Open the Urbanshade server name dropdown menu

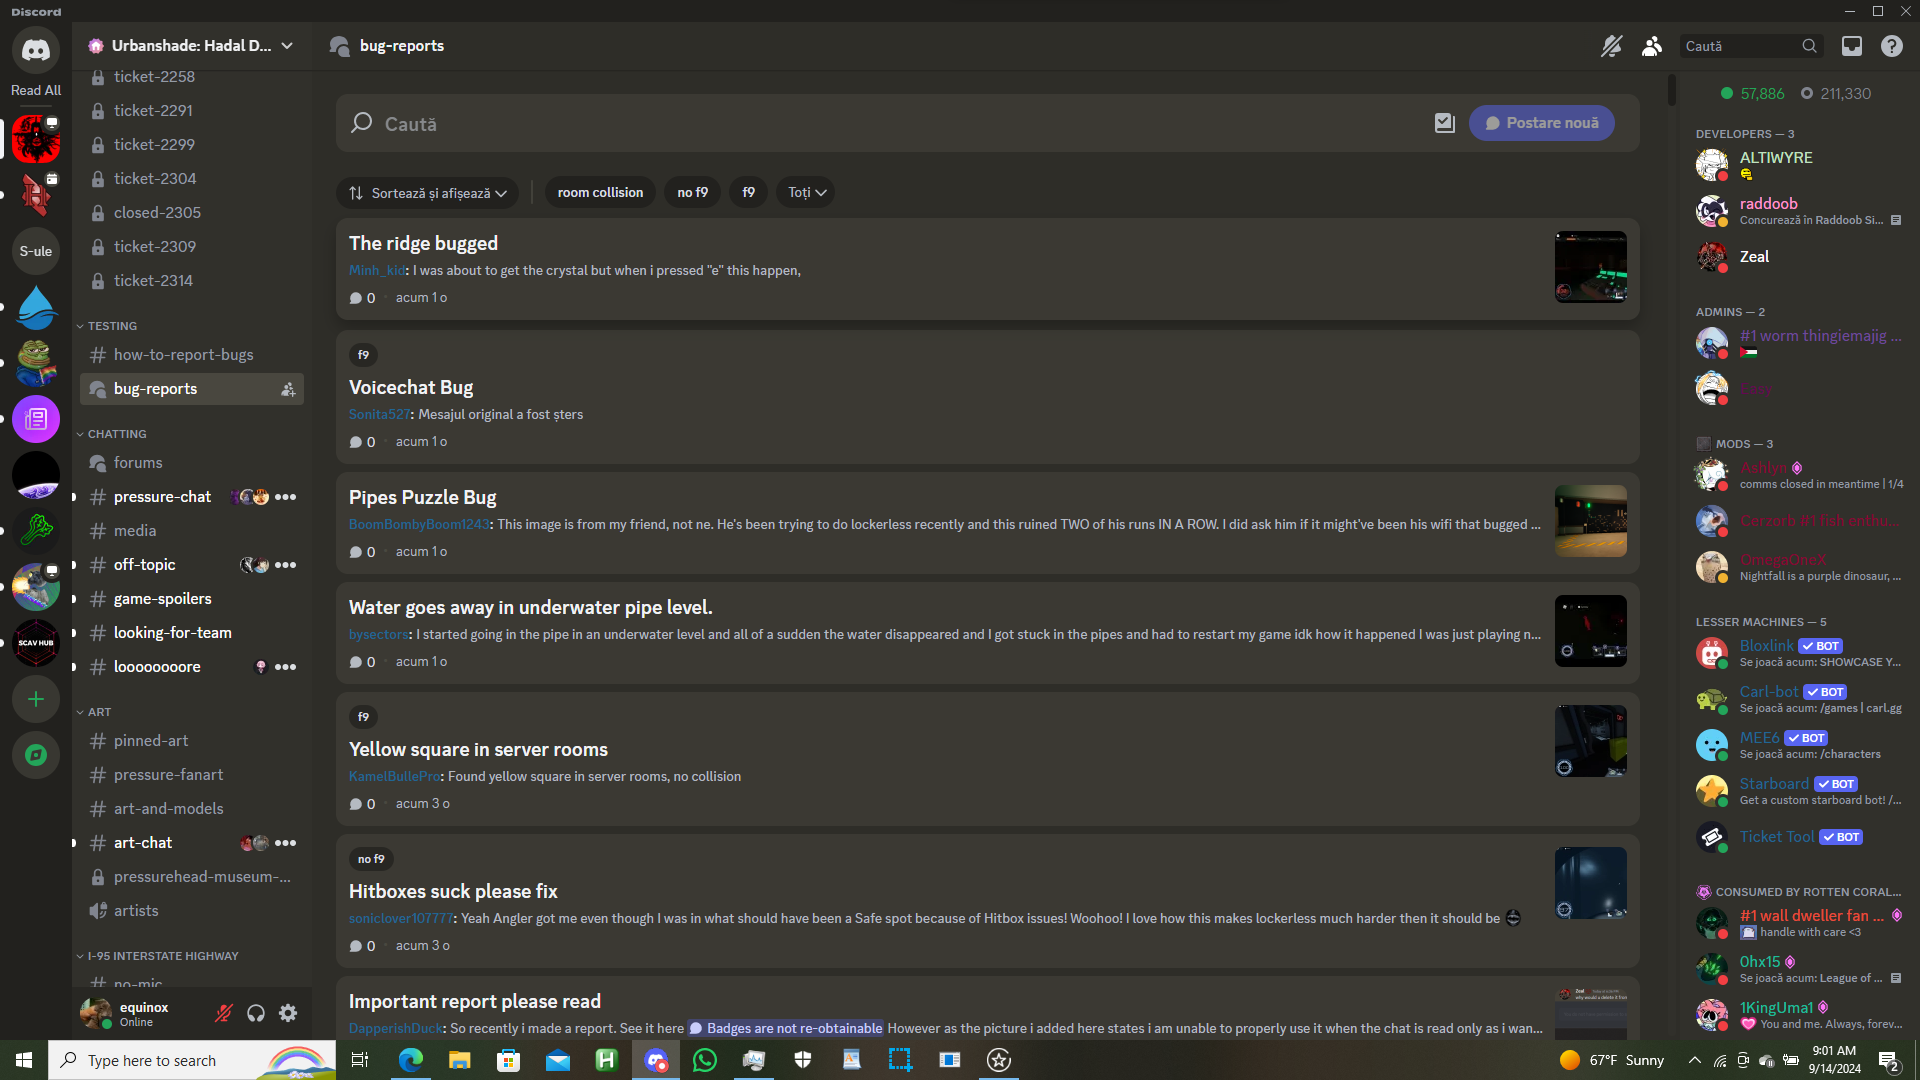[x=190, y=46]
